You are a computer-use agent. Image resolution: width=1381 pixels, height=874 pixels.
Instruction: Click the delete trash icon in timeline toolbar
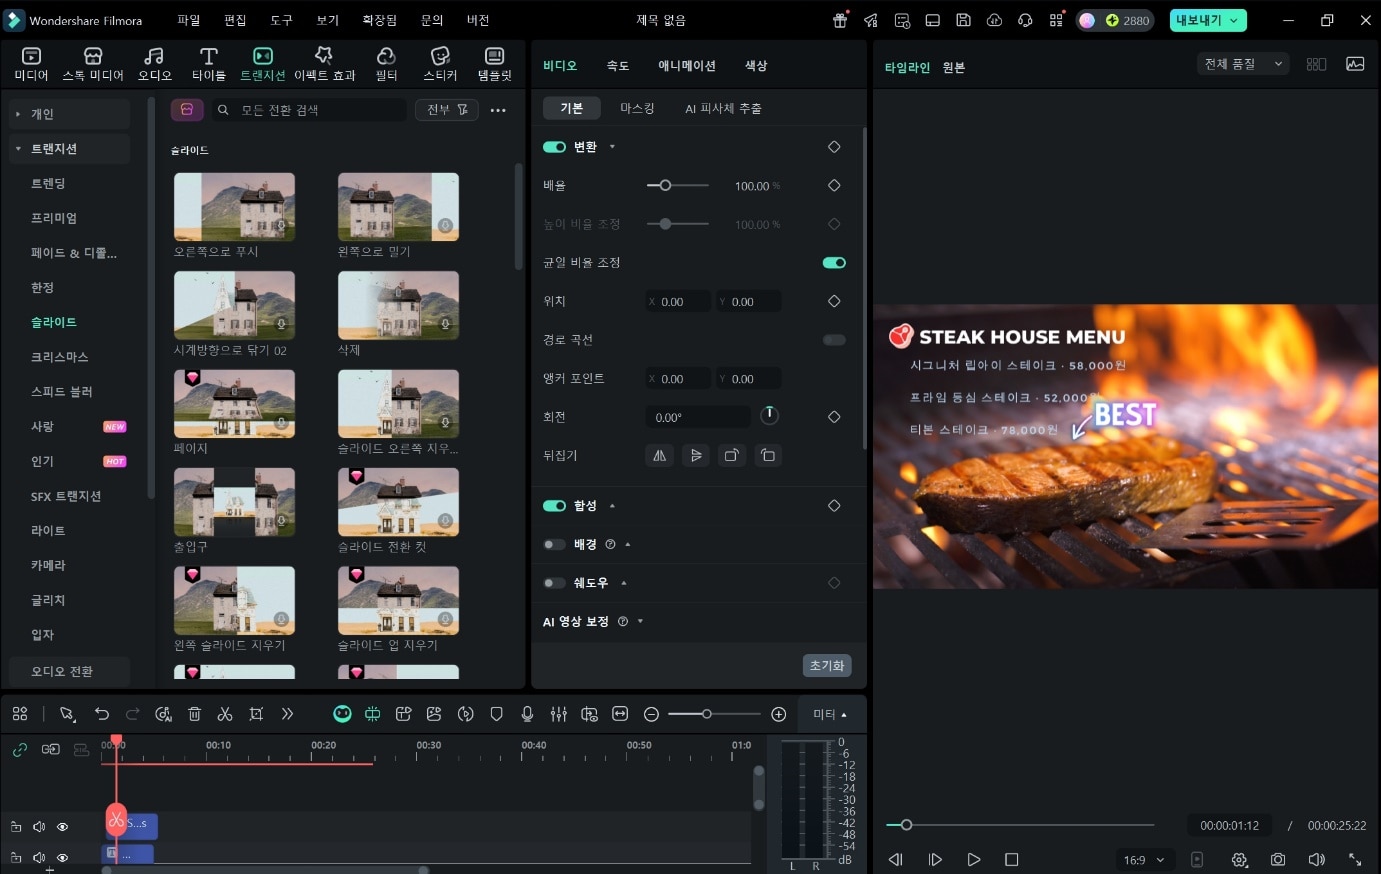(195, 714)
